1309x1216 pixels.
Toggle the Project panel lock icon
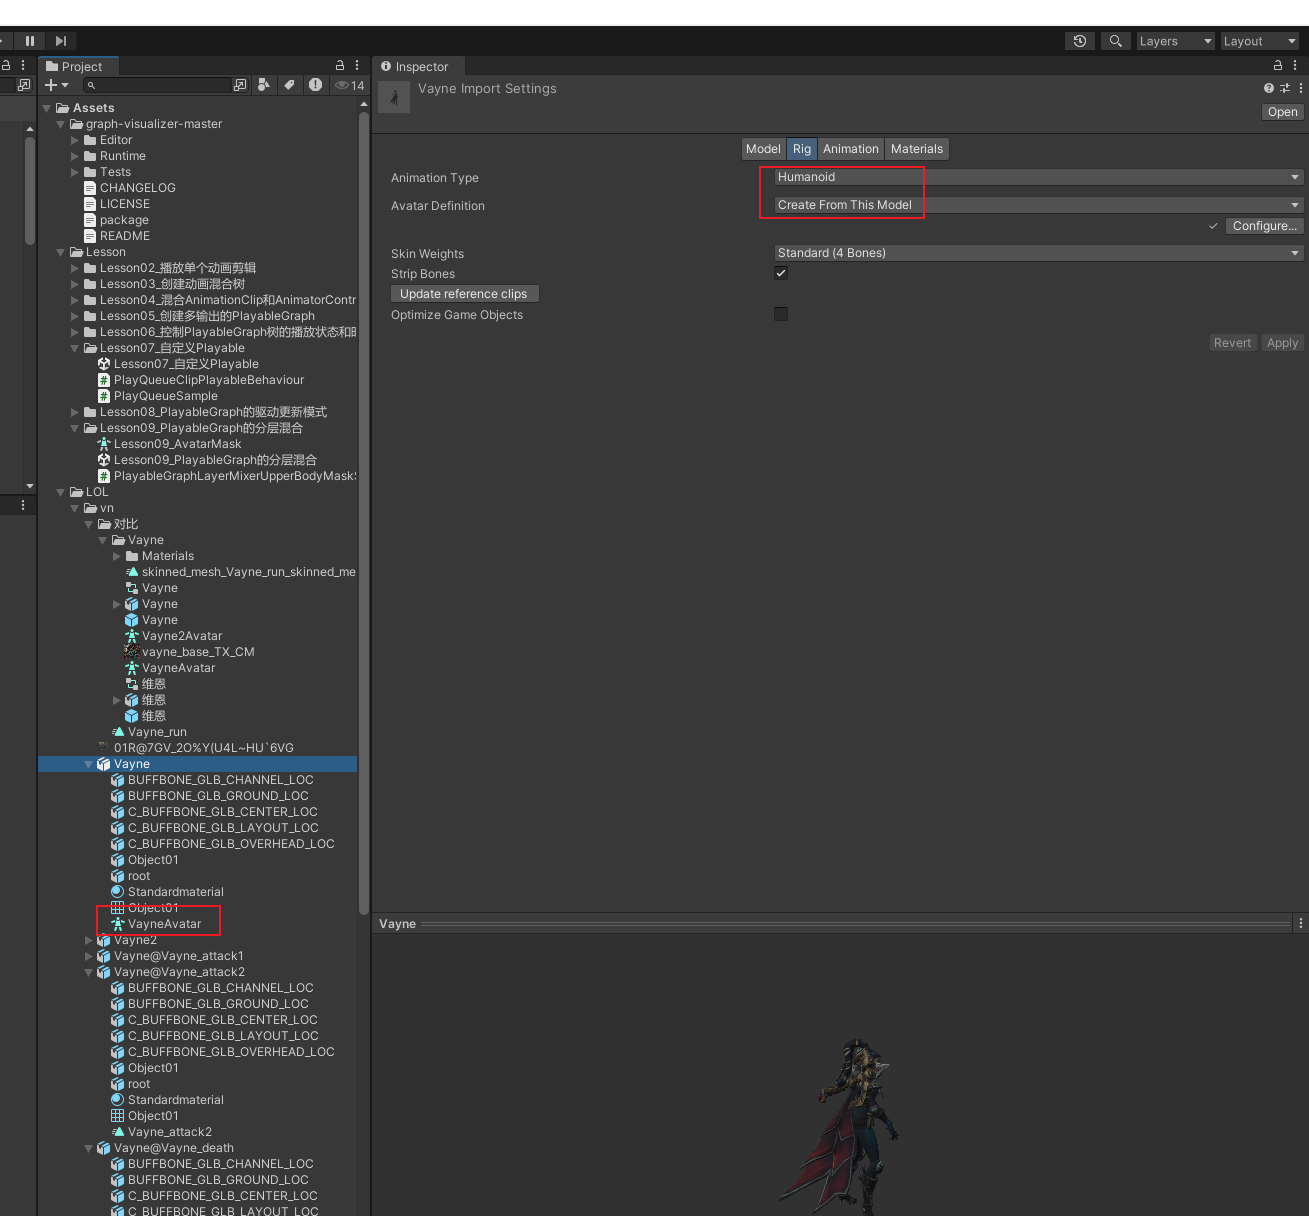[340, 65]
